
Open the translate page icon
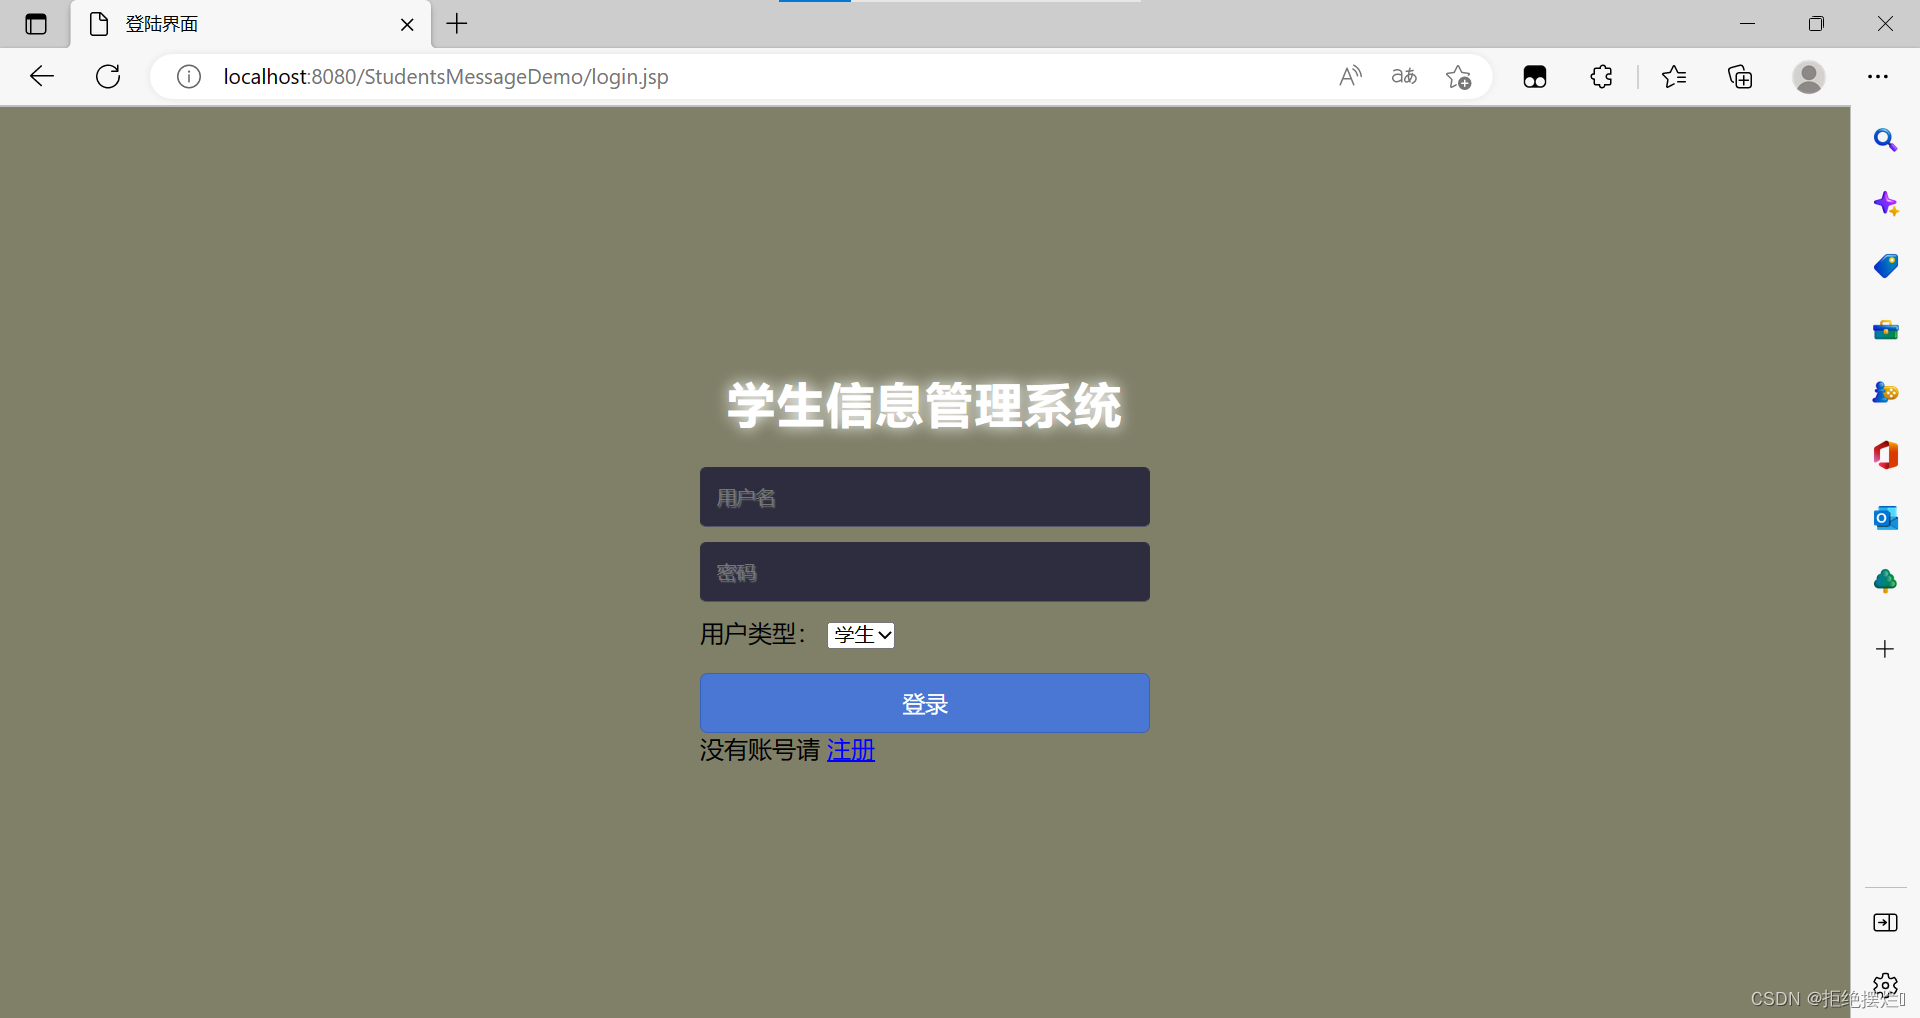pos(1404,76)
